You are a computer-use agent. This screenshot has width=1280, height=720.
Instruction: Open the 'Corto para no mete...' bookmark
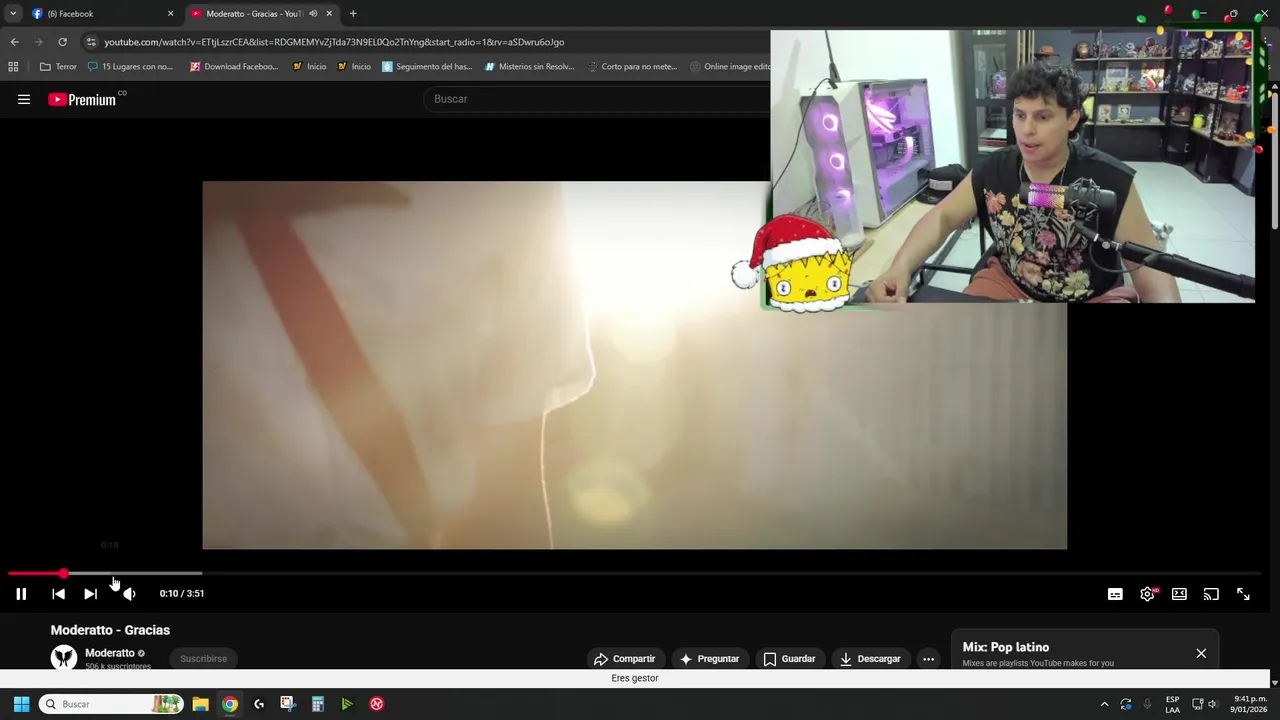632,67
